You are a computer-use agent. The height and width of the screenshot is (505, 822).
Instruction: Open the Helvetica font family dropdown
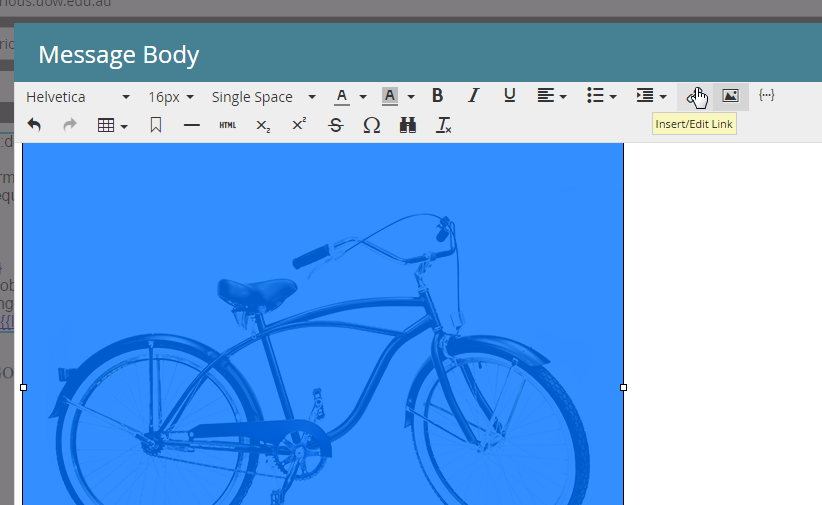pyautogui.click(x=78, y=97)
